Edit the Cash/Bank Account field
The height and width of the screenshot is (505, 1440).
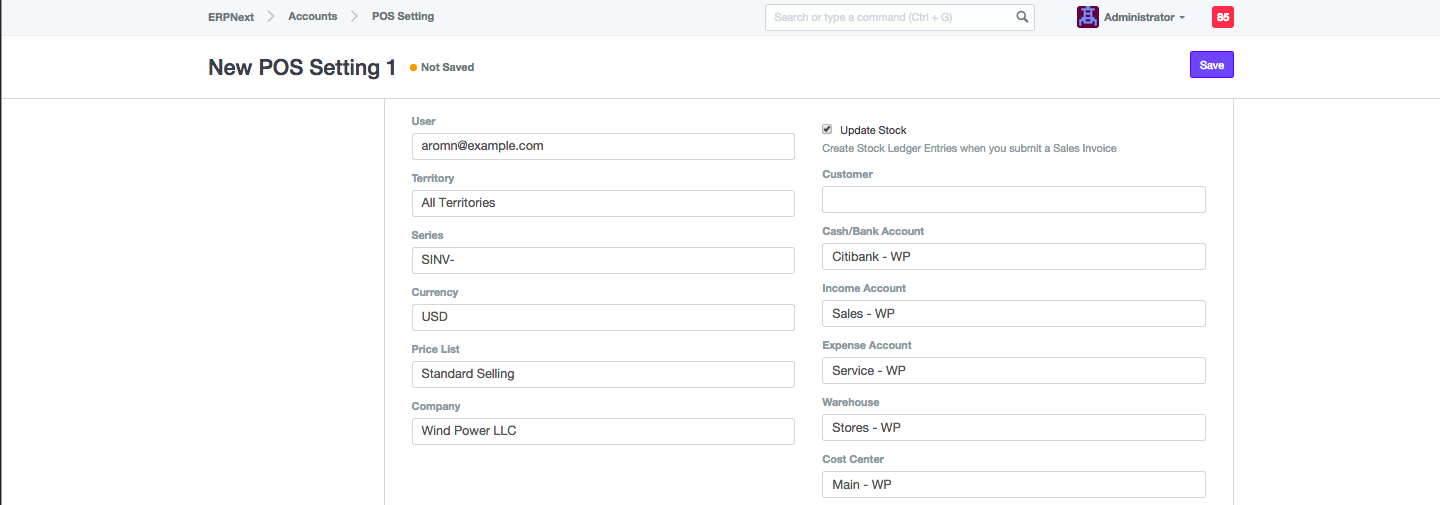pyautogui.click(x=1013, y=256)
